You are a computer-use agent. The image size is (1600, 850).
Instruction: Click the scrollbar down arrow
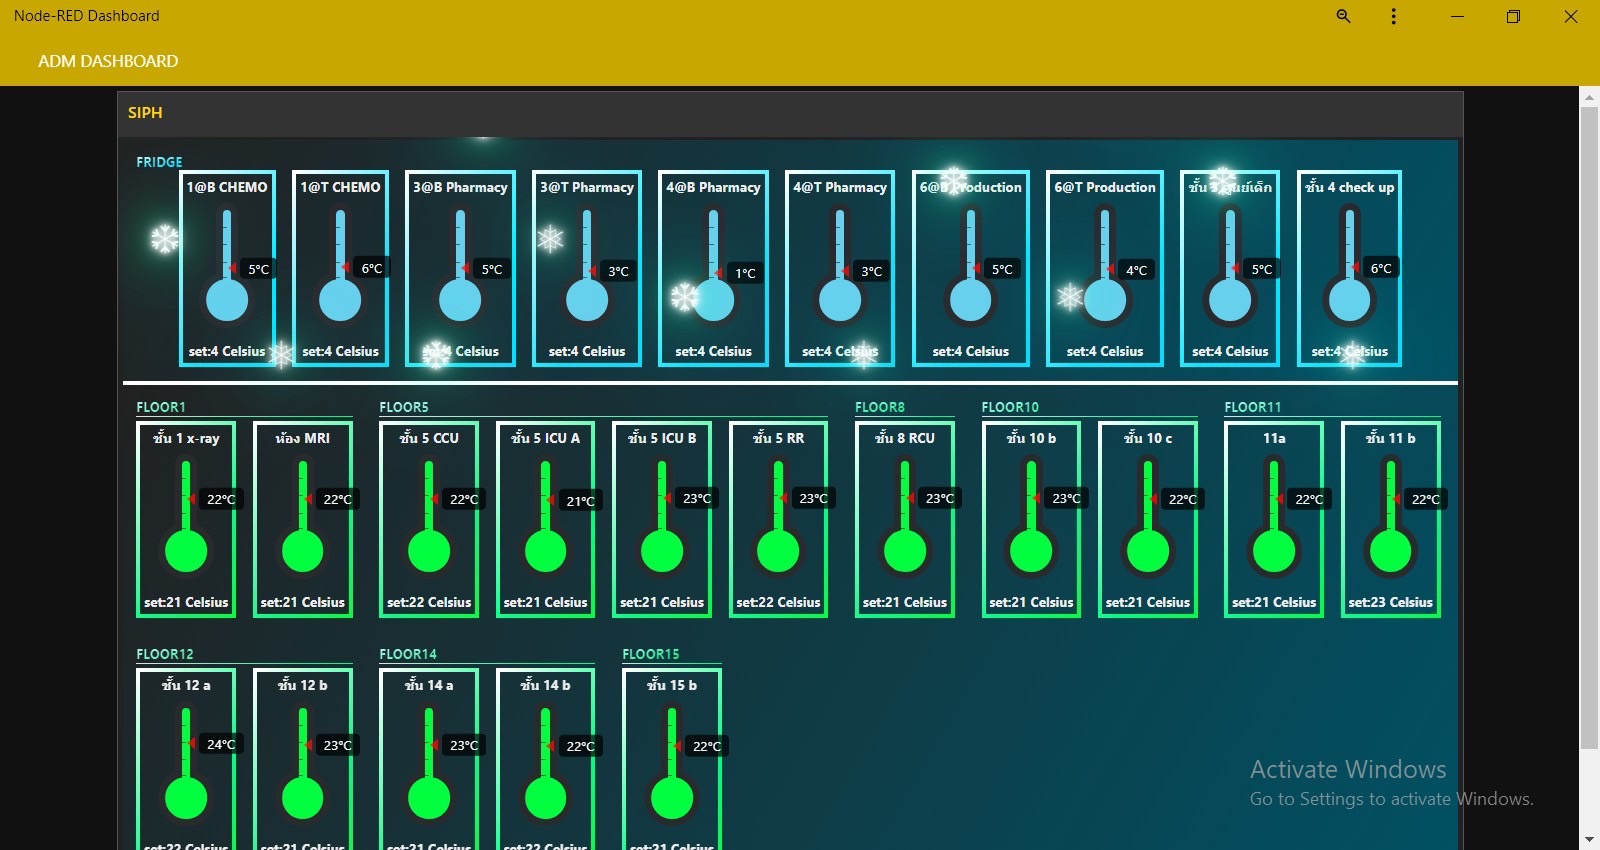point(1589,839)
